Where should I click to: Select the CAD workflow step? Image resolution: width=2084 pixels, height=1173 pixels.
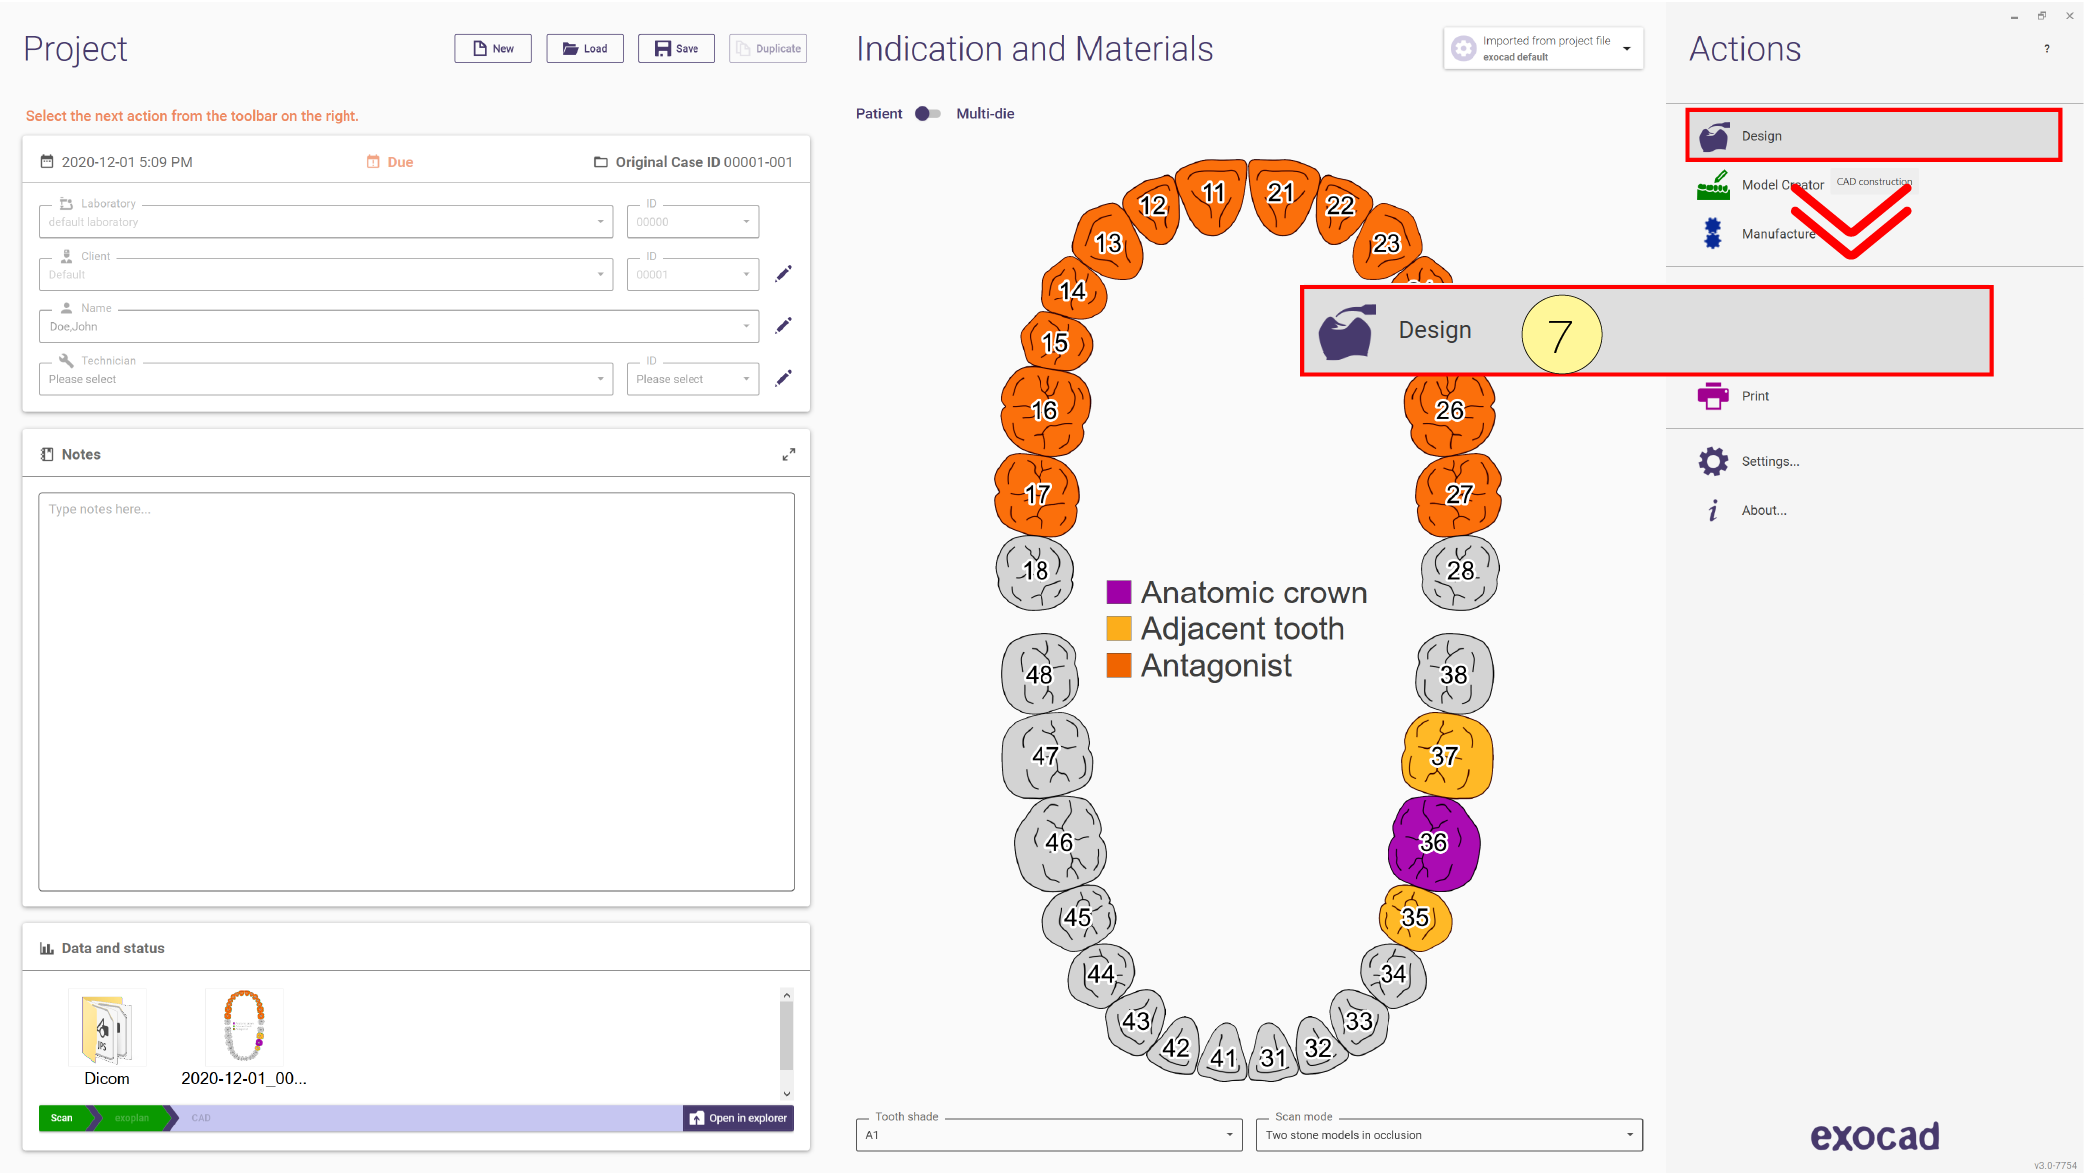[x=201, y=1118]
